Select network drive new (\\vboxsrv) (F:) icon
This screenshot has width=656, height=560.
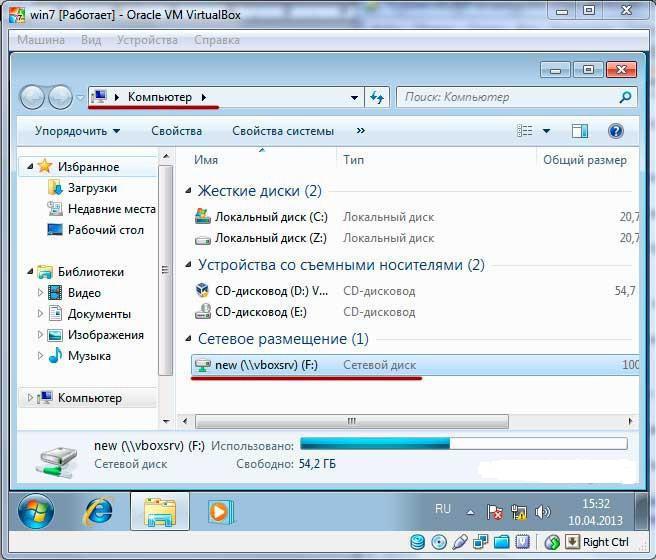click(203, 365)
